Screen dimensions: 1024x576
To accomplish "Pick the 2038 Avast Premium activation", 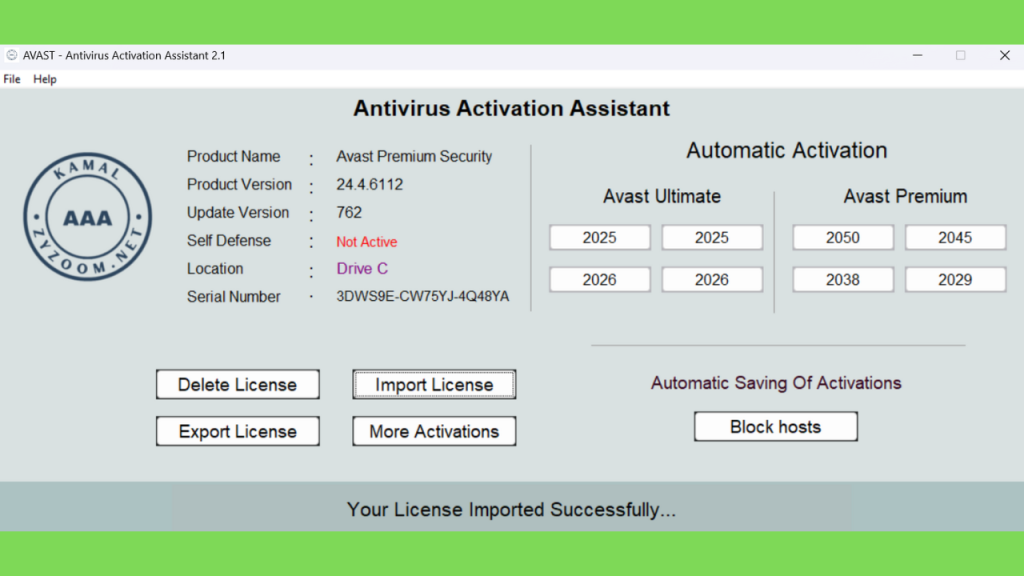I will click(843, 280).
